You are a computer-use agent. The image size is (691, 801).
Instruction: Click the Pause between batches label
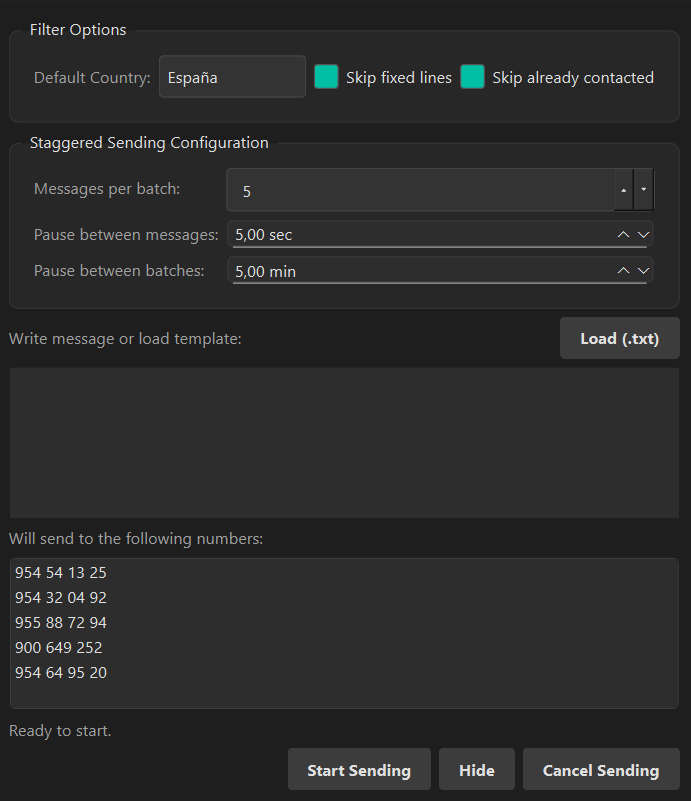tap(119, 271)
